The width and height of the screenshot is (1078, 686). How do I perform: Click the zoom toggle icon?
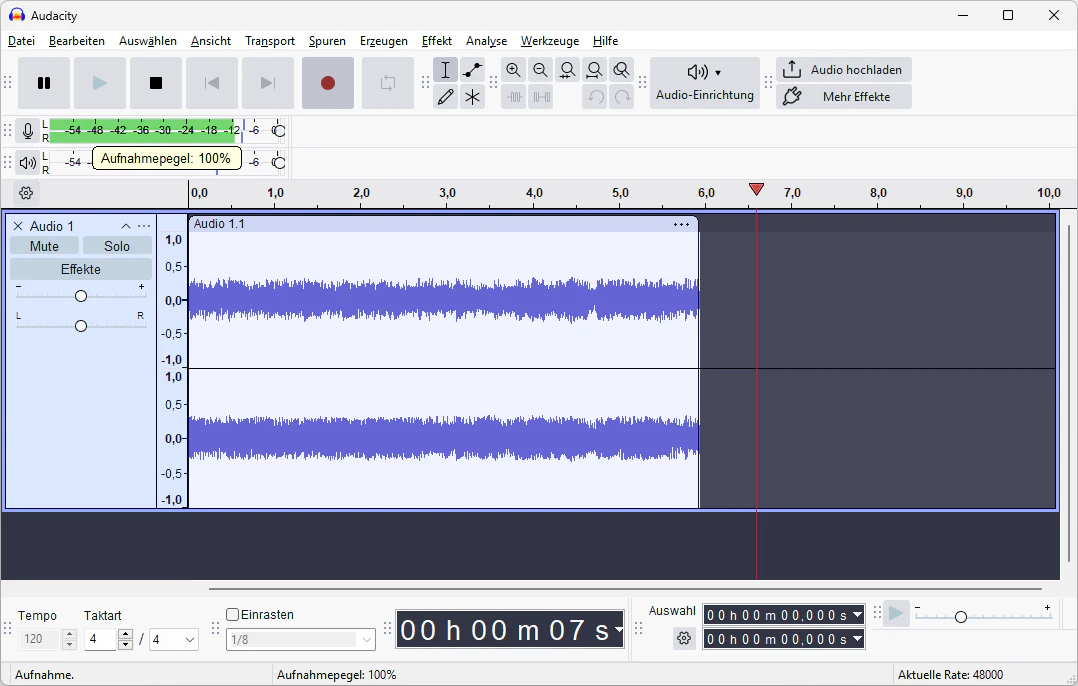(621, 70)
